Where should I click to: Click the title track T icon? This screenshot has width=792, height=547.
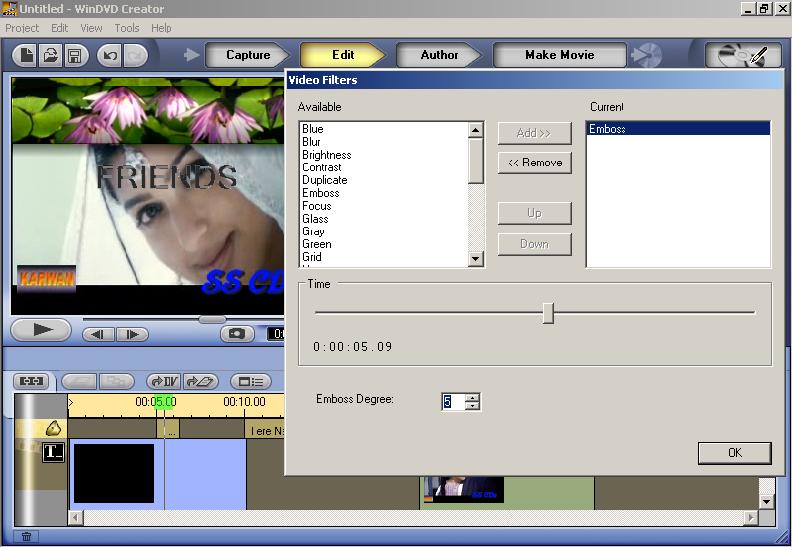point(54,452)
